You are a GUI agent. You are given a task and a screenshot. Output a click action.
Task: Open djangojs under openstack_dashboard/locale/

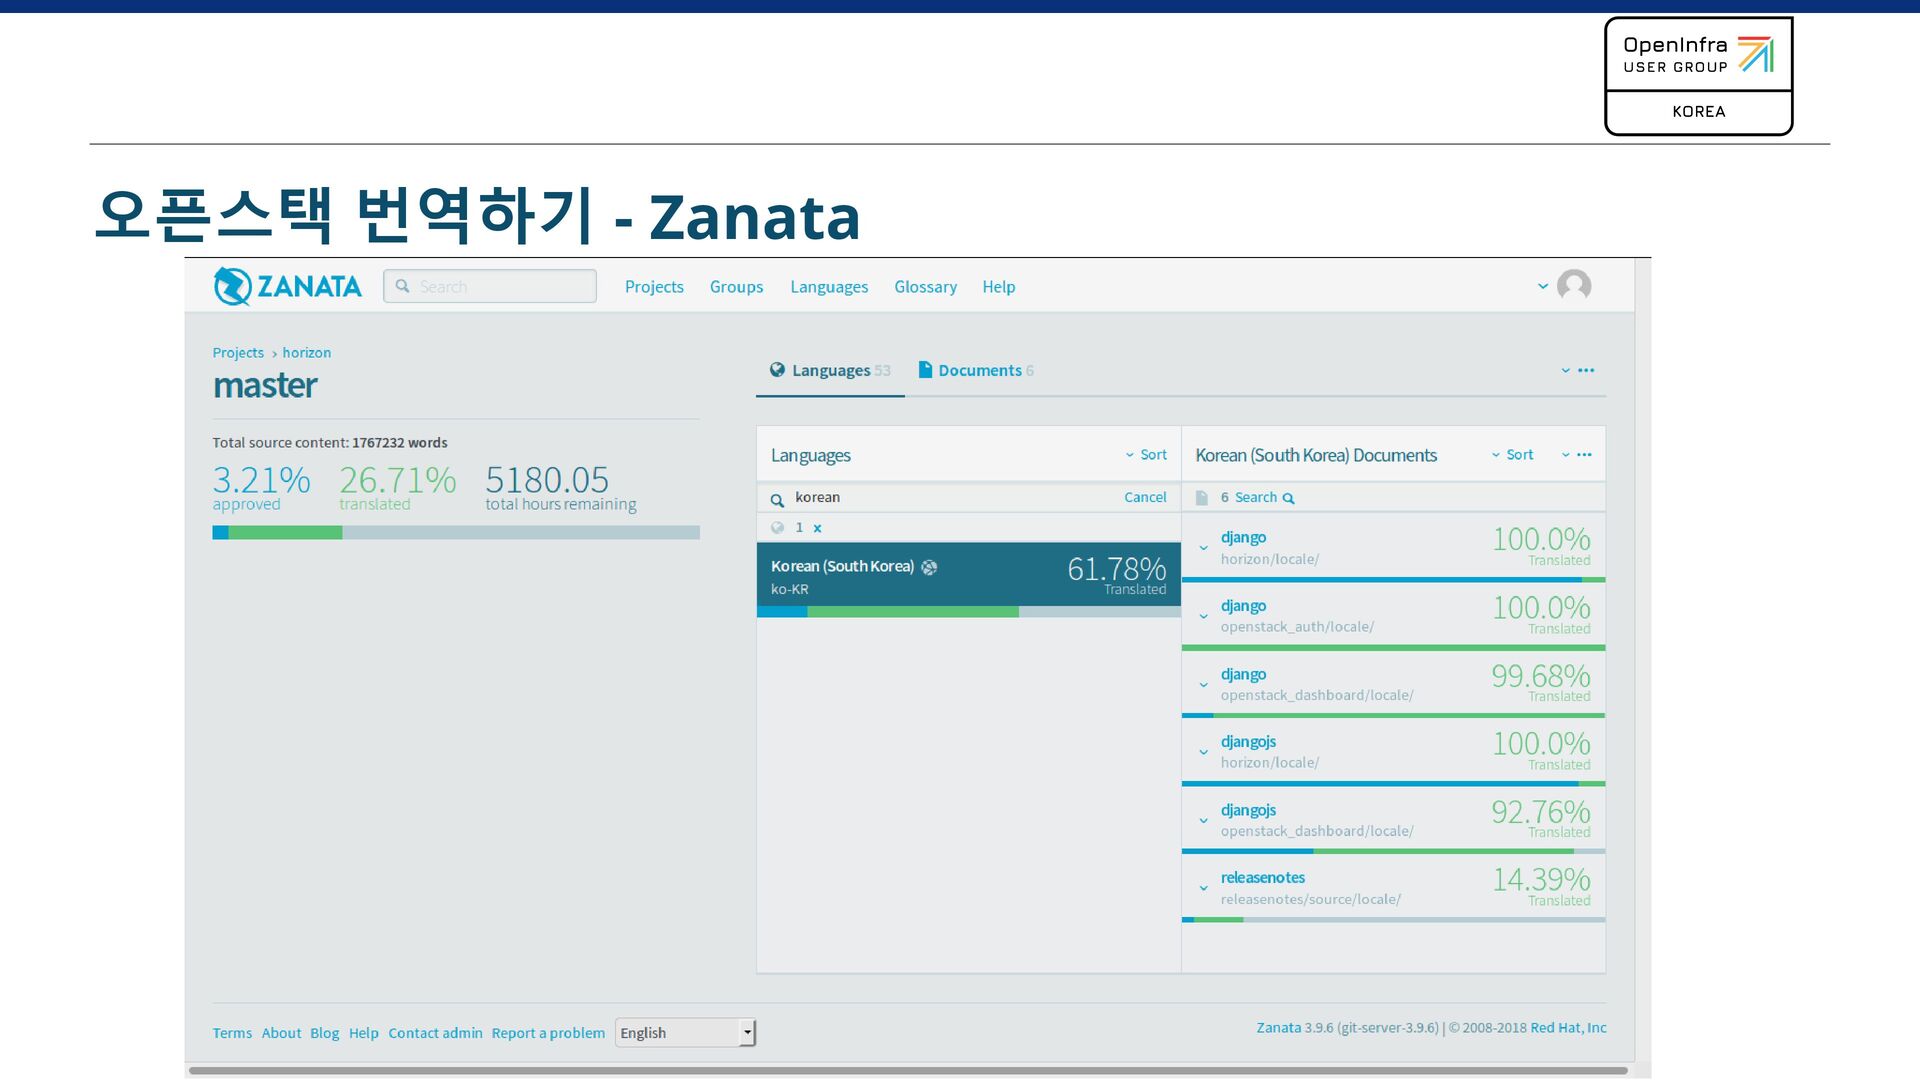tap(1248, 810)
